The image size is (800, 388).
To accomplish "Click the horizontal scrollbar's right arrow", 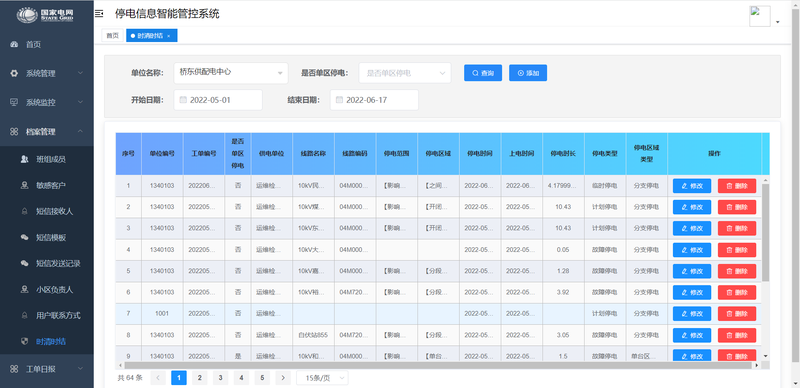I will [x=757, y=366].
